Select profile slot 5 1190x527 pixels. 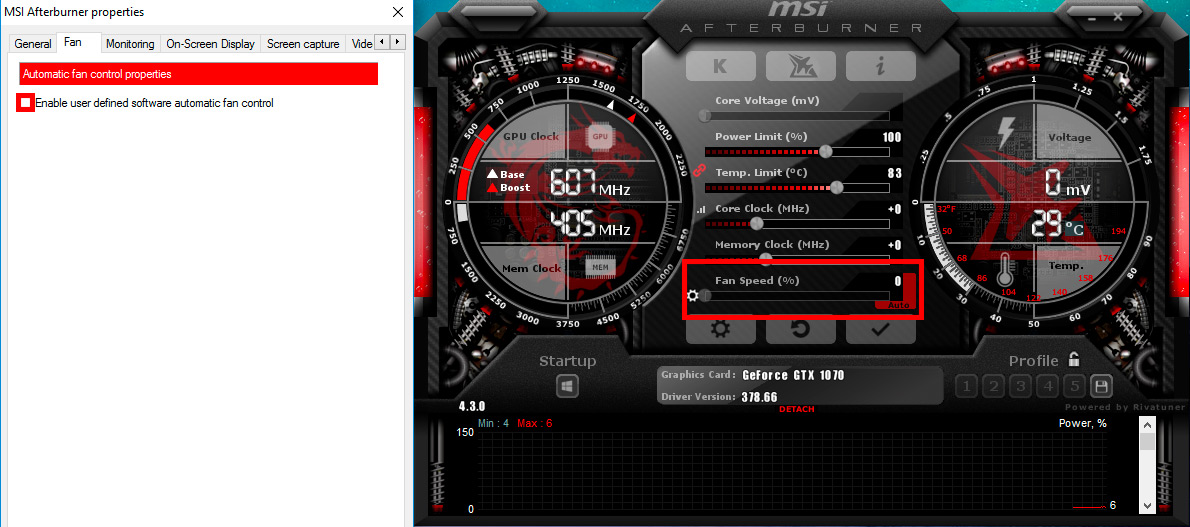coord(1075,387)
